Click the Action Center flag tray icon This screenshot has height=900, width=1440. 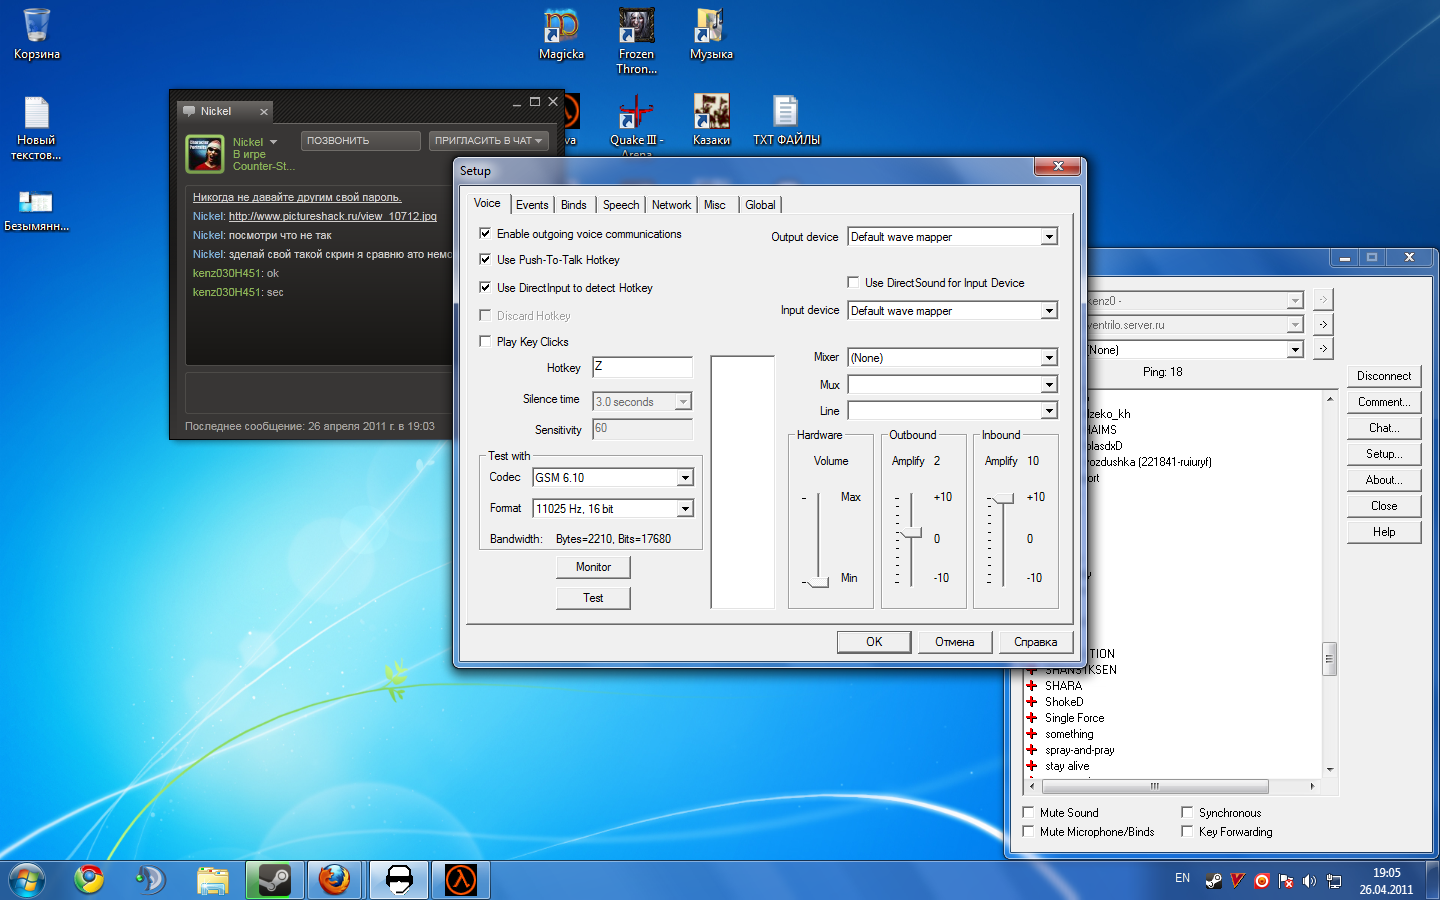pyautogui.click(x=1285, y=881)
